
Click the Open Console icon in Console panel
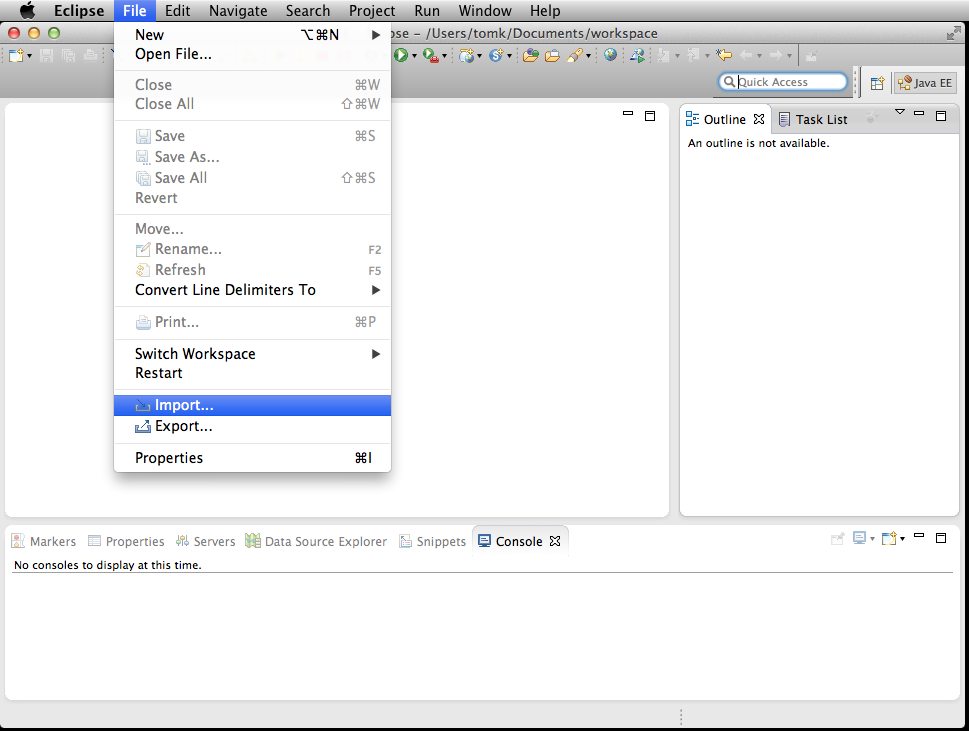coord(889,539)
